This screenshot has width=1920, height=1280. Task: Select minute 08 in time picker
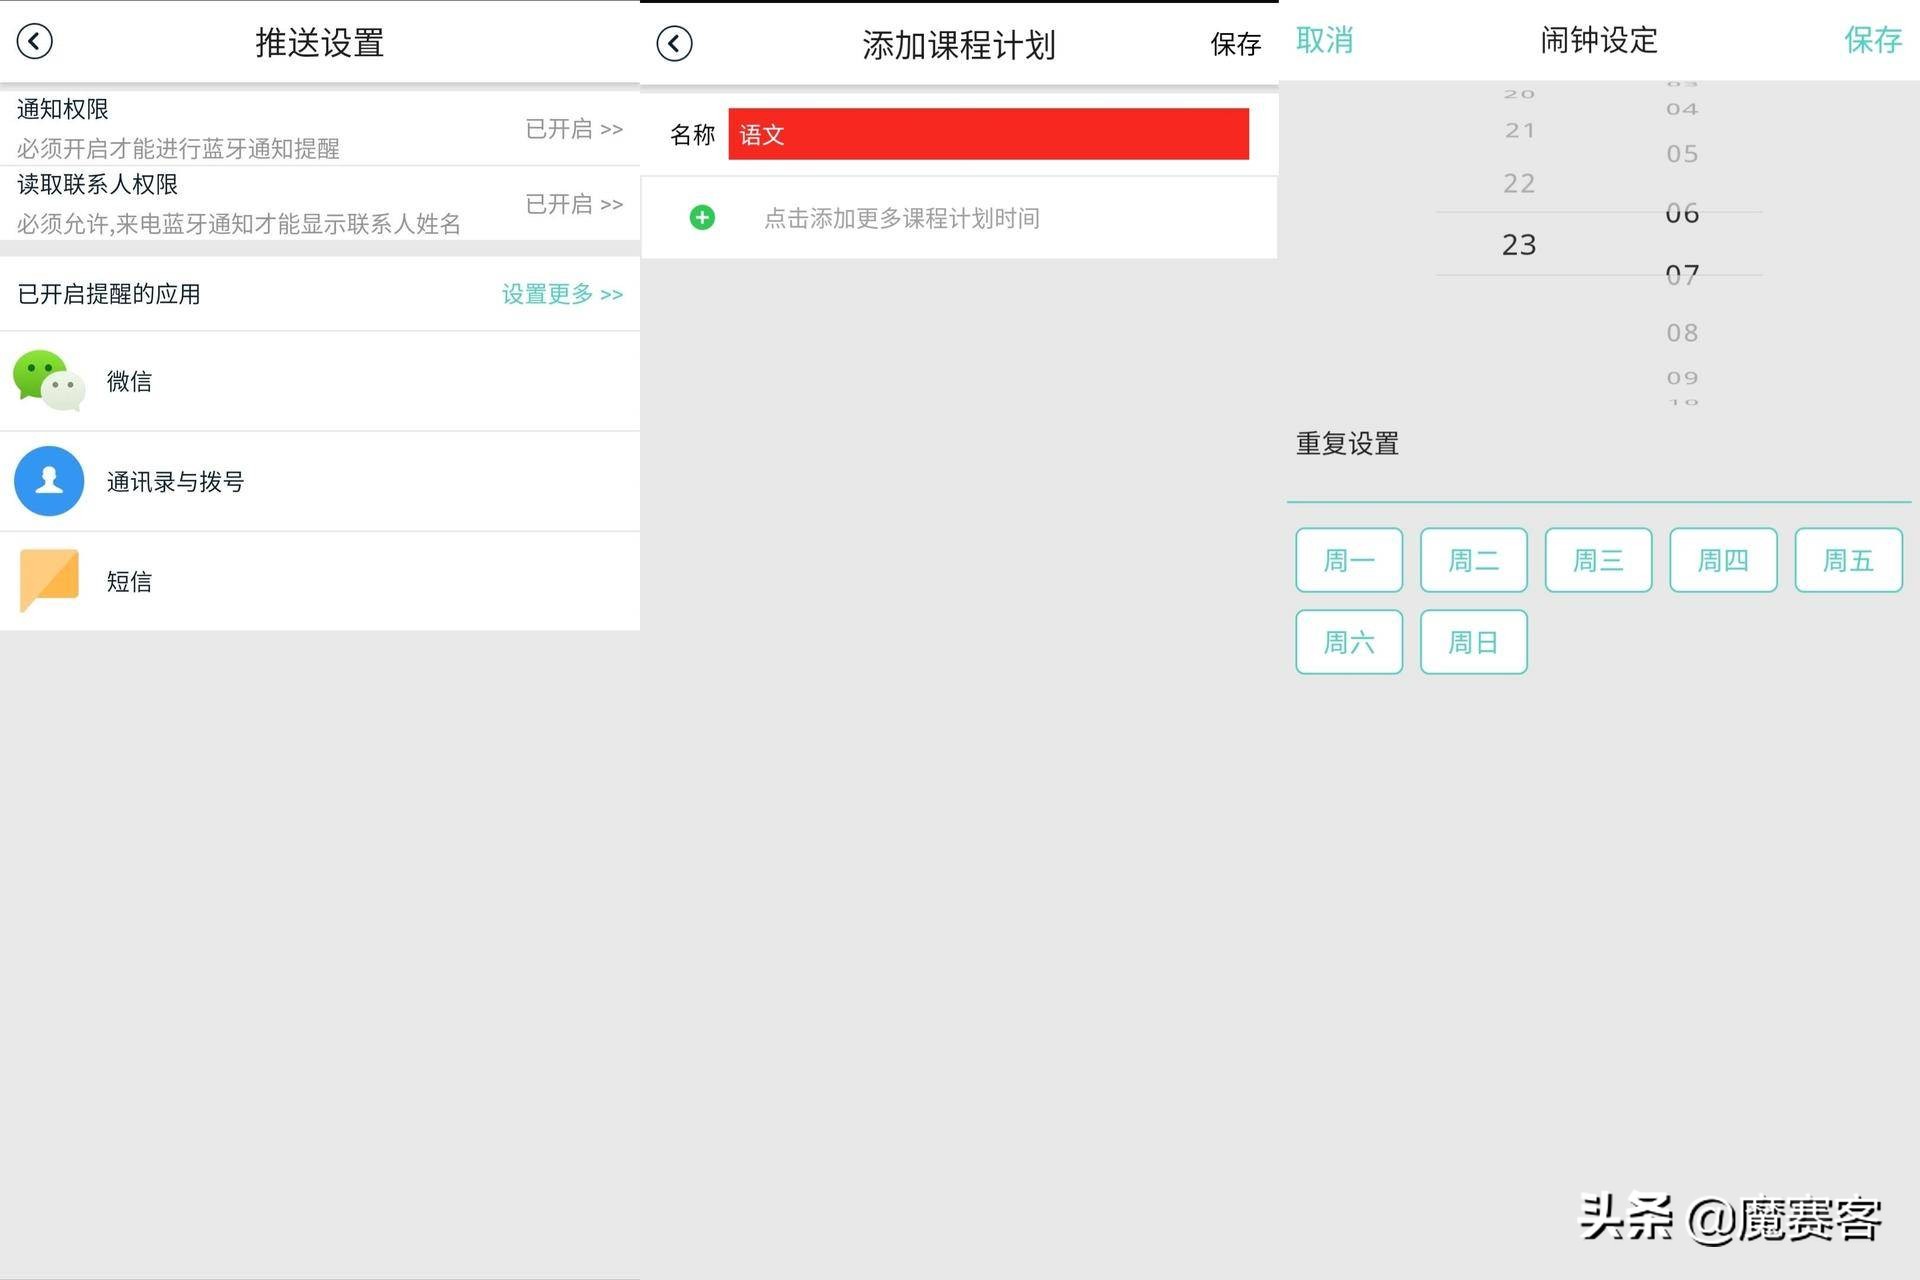(x=1681, y=333)
